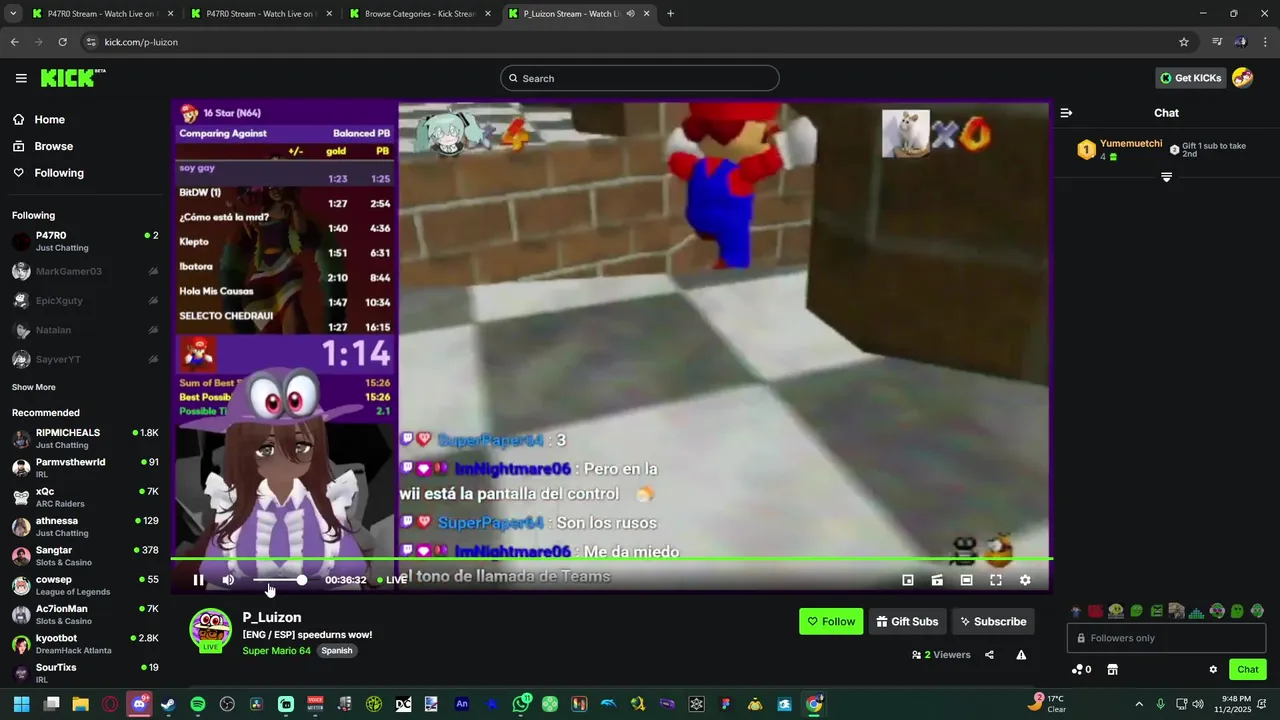Open video player settings gear
1280x720 pixels.
point(1025,580)
